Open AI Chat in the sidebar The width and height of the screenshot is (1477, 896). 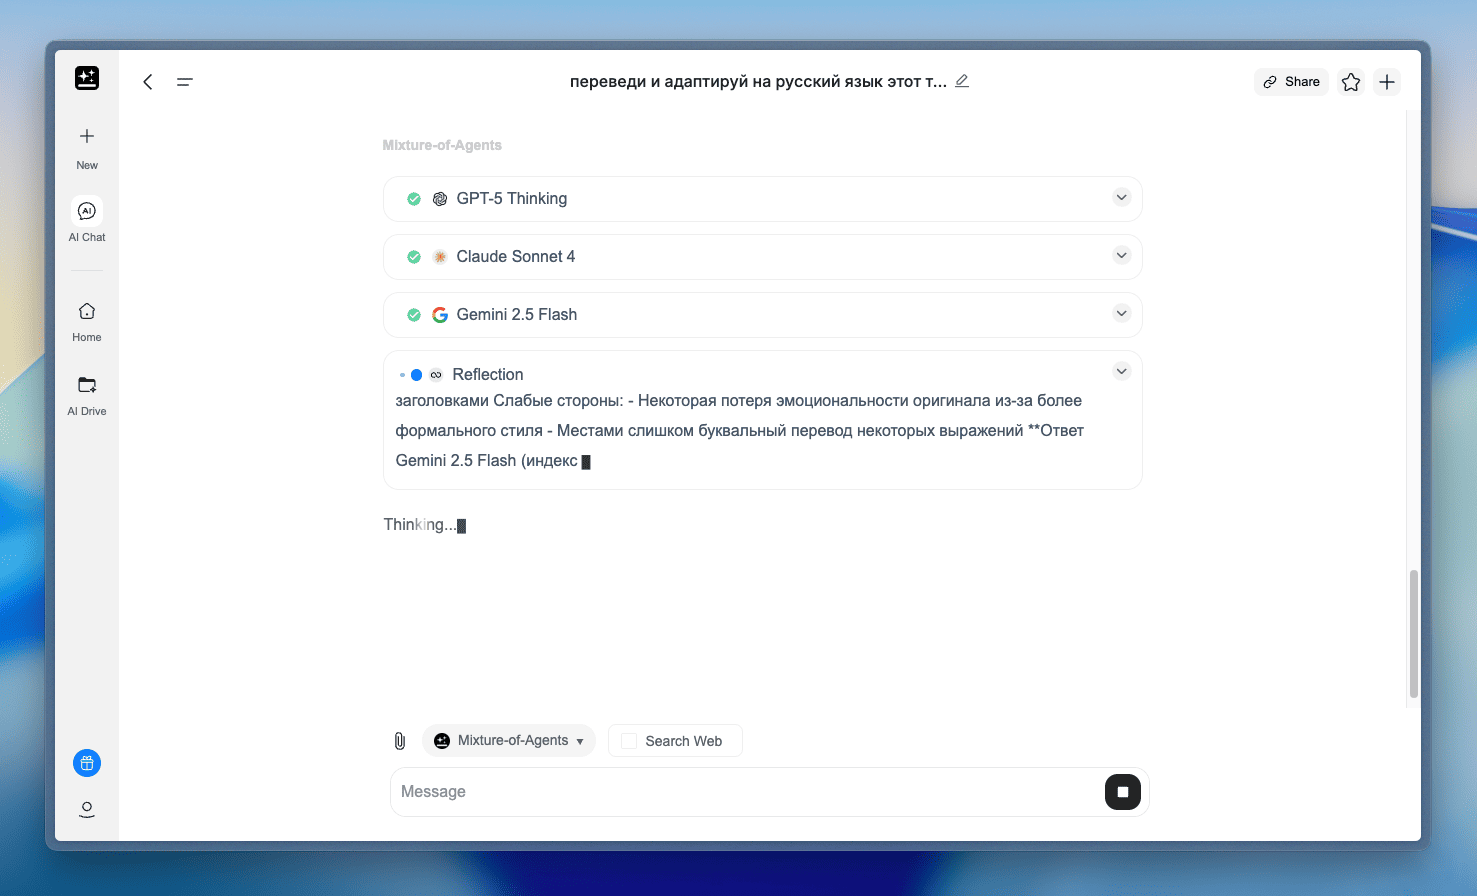coord(87,211)
